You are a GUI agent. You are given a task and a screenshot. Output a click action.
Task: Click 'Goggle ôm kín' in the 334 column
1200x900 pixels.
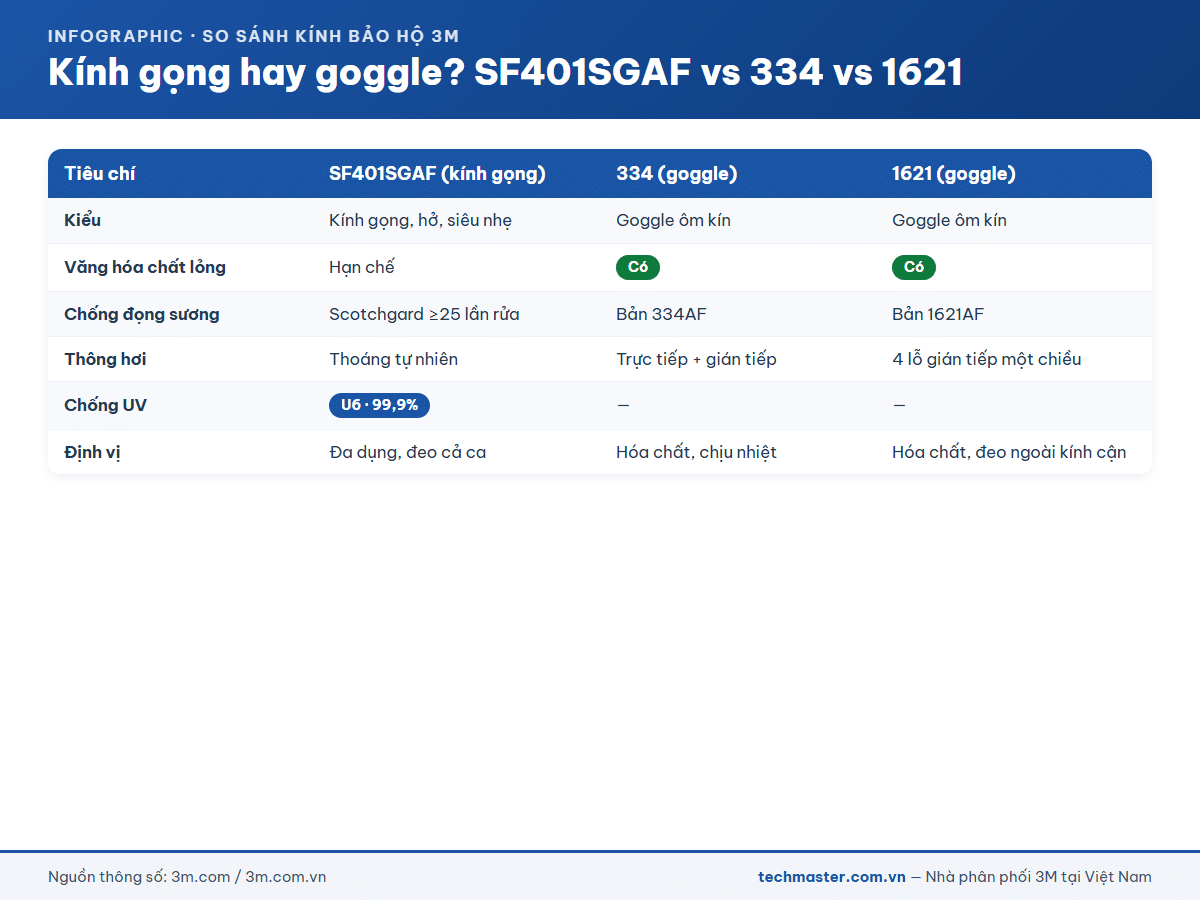673,221
